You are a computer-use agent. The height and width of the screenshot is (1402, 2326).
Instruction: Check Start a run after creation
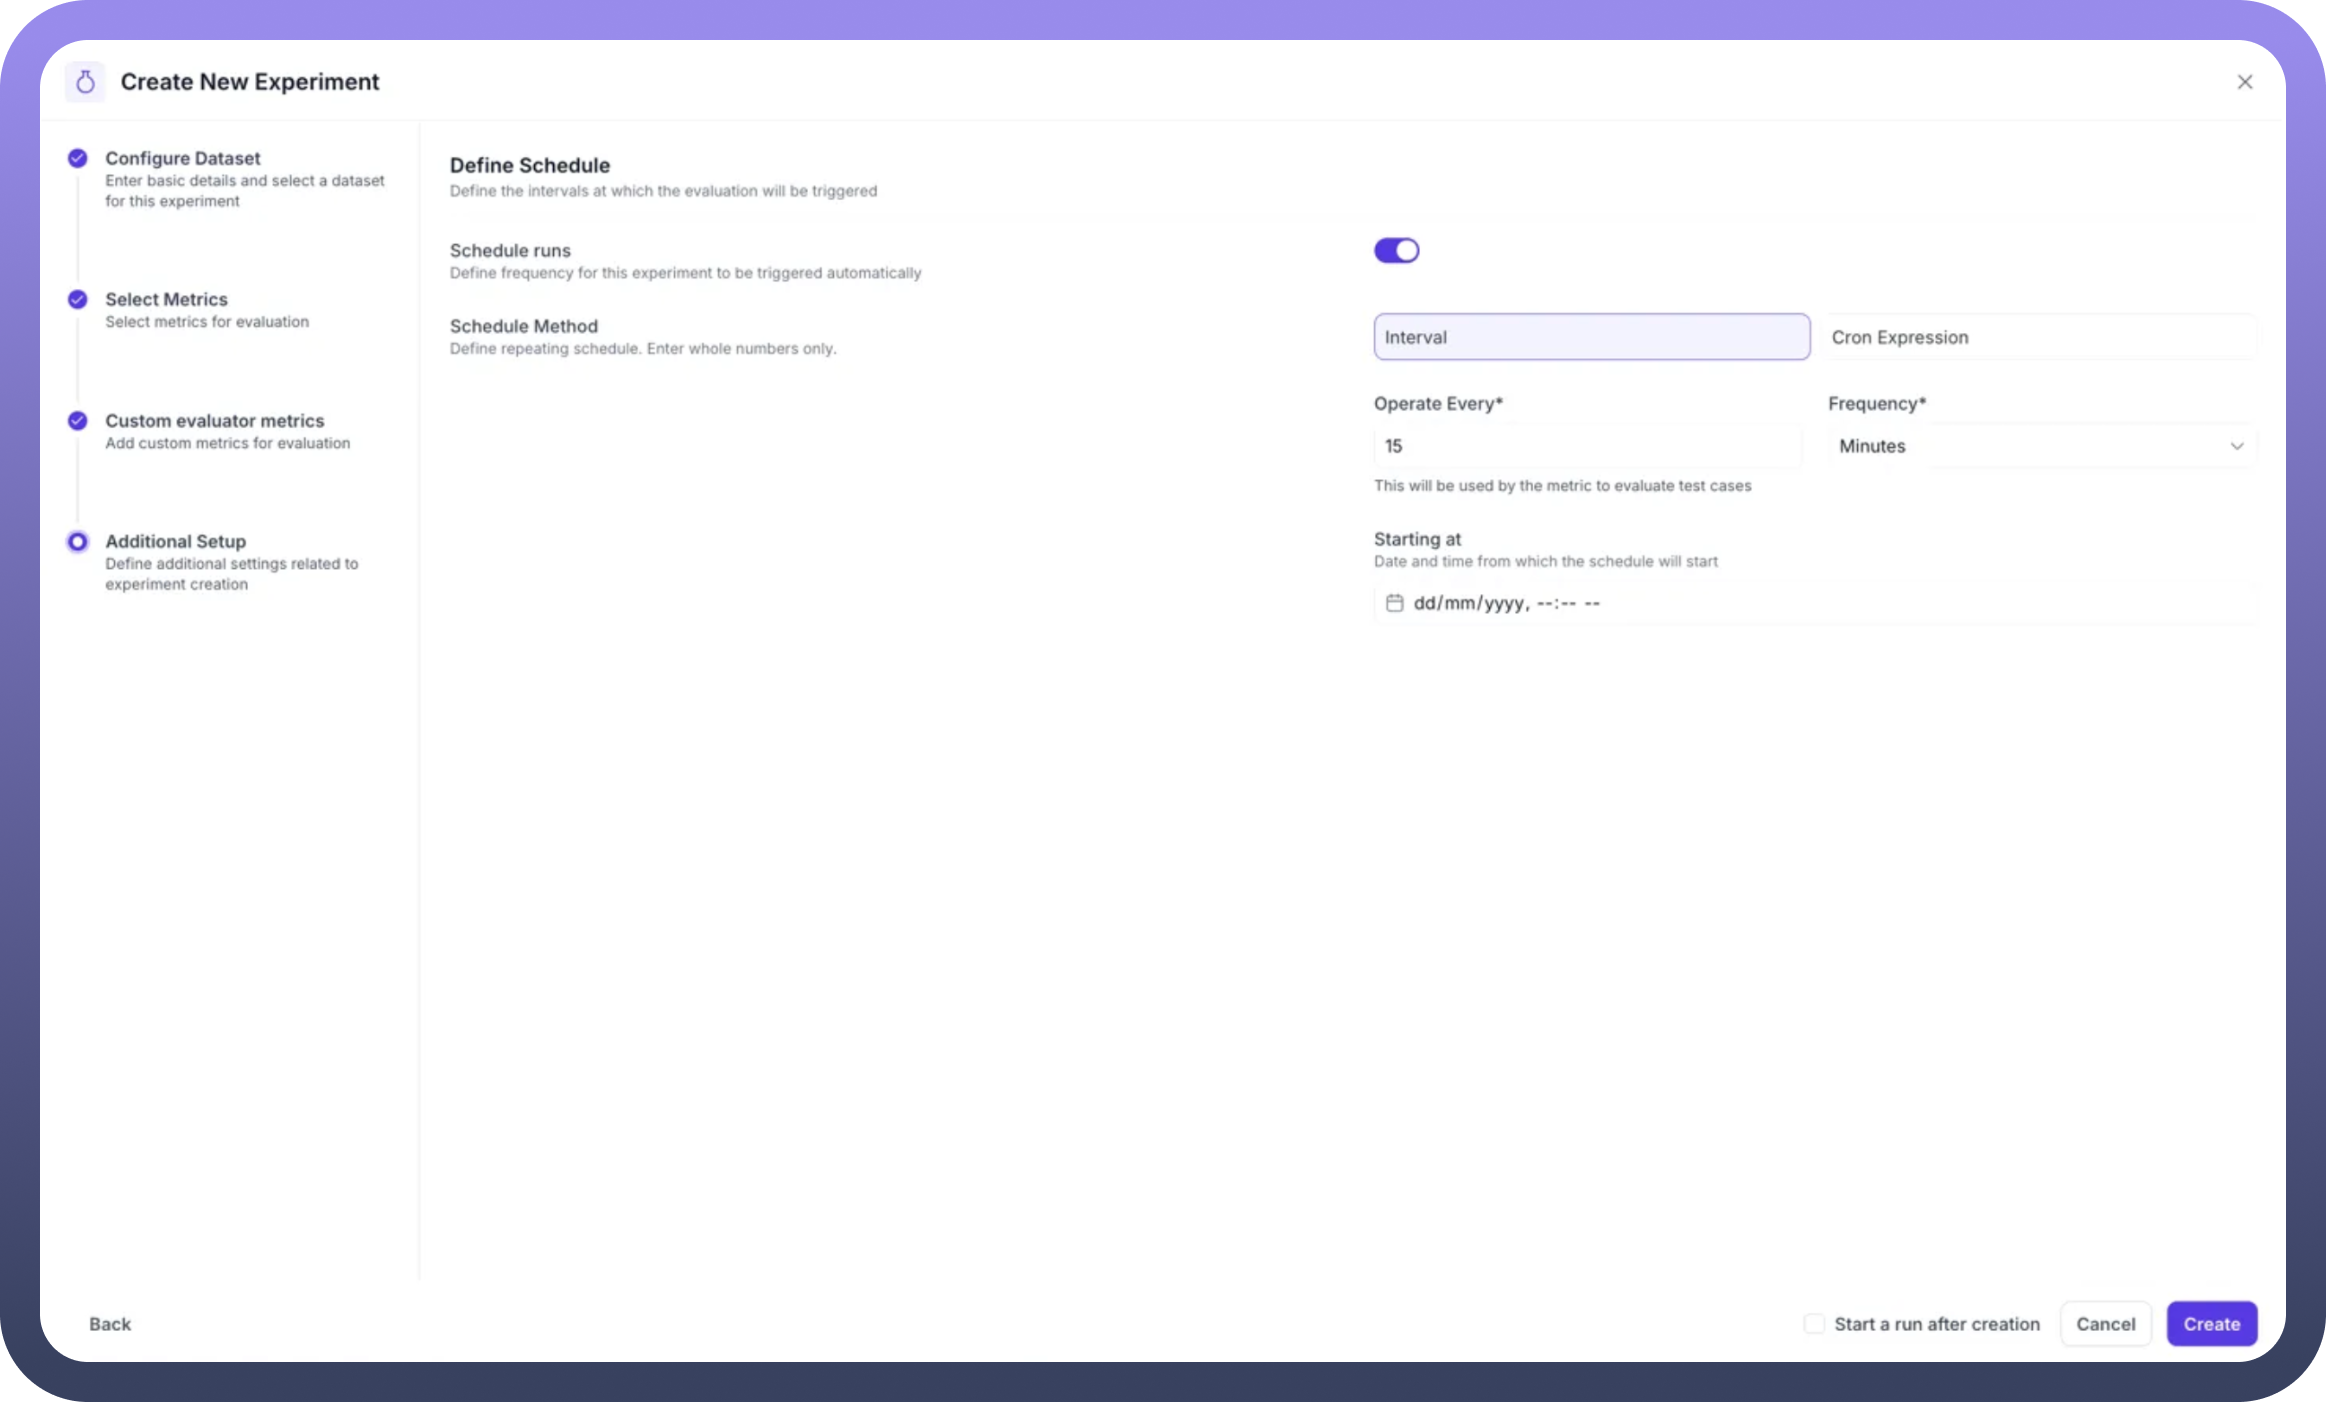(1813, 1324)
